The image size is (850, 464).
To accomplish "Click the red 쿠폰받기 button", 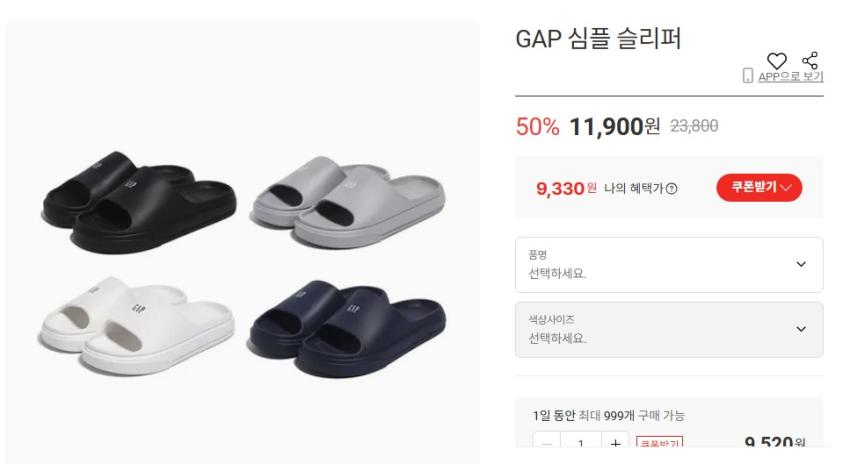I will [x=759, y=188].
